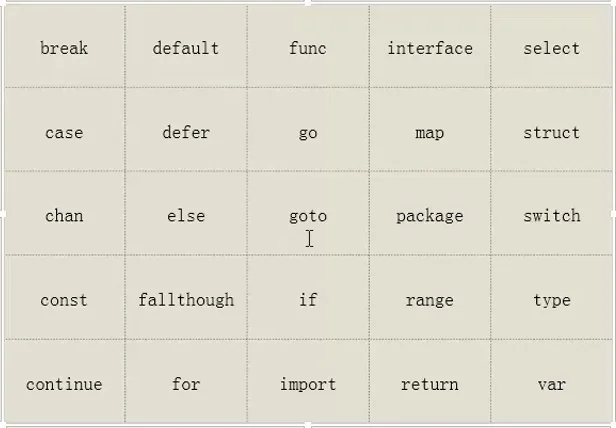Screen dimensions: 616x428
Task: Click the chan keyword cell
Action: (x=64, y=213)
